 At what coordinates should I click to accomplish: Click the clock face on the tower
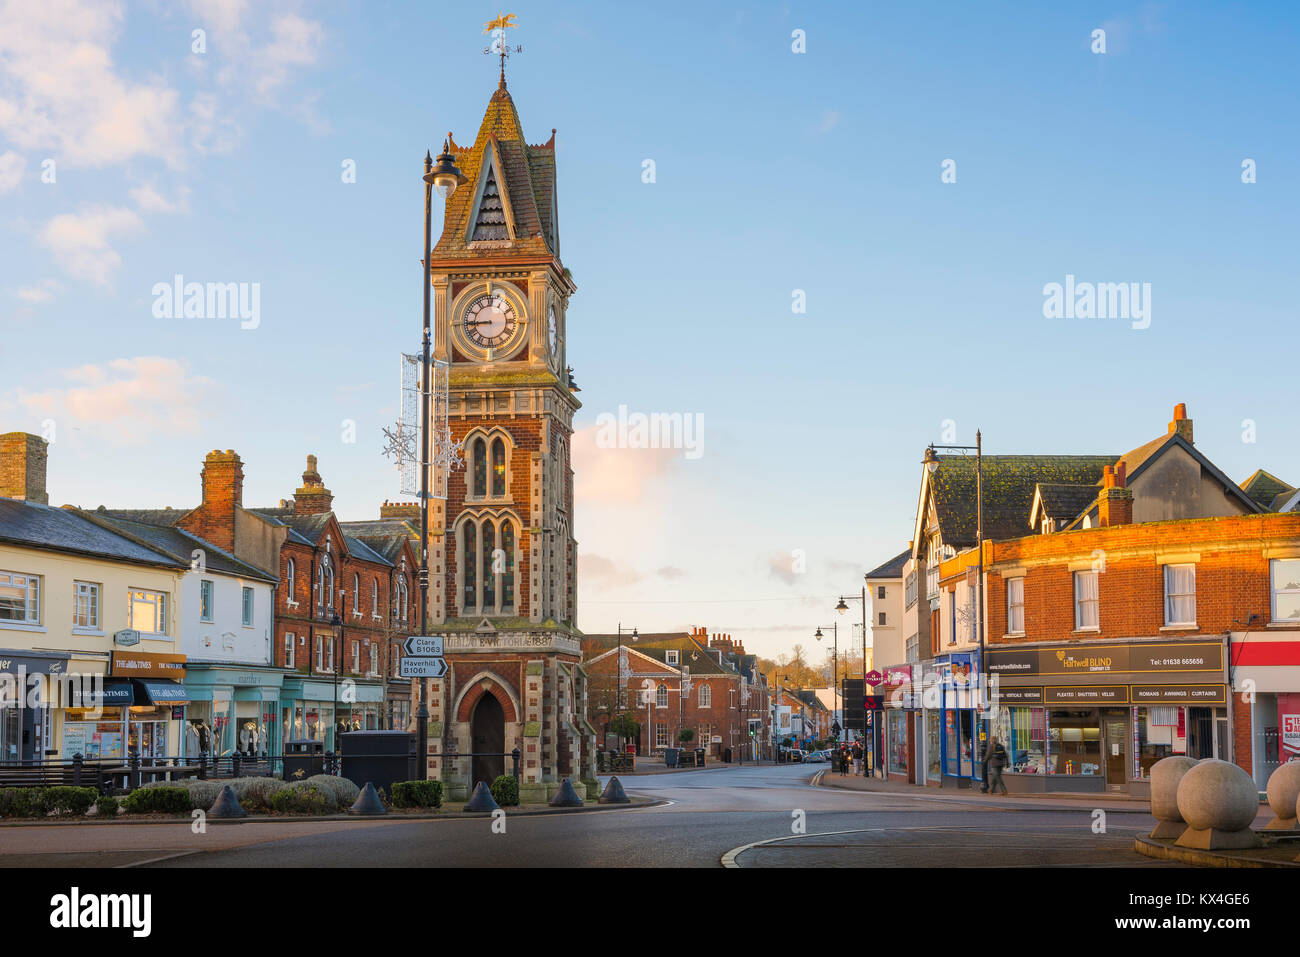(x=489, y=322)
